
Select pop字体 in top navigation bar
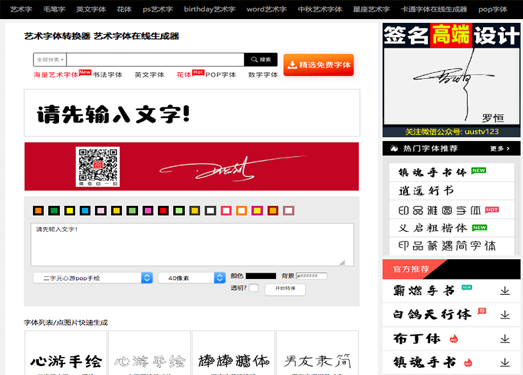(493, 9)
